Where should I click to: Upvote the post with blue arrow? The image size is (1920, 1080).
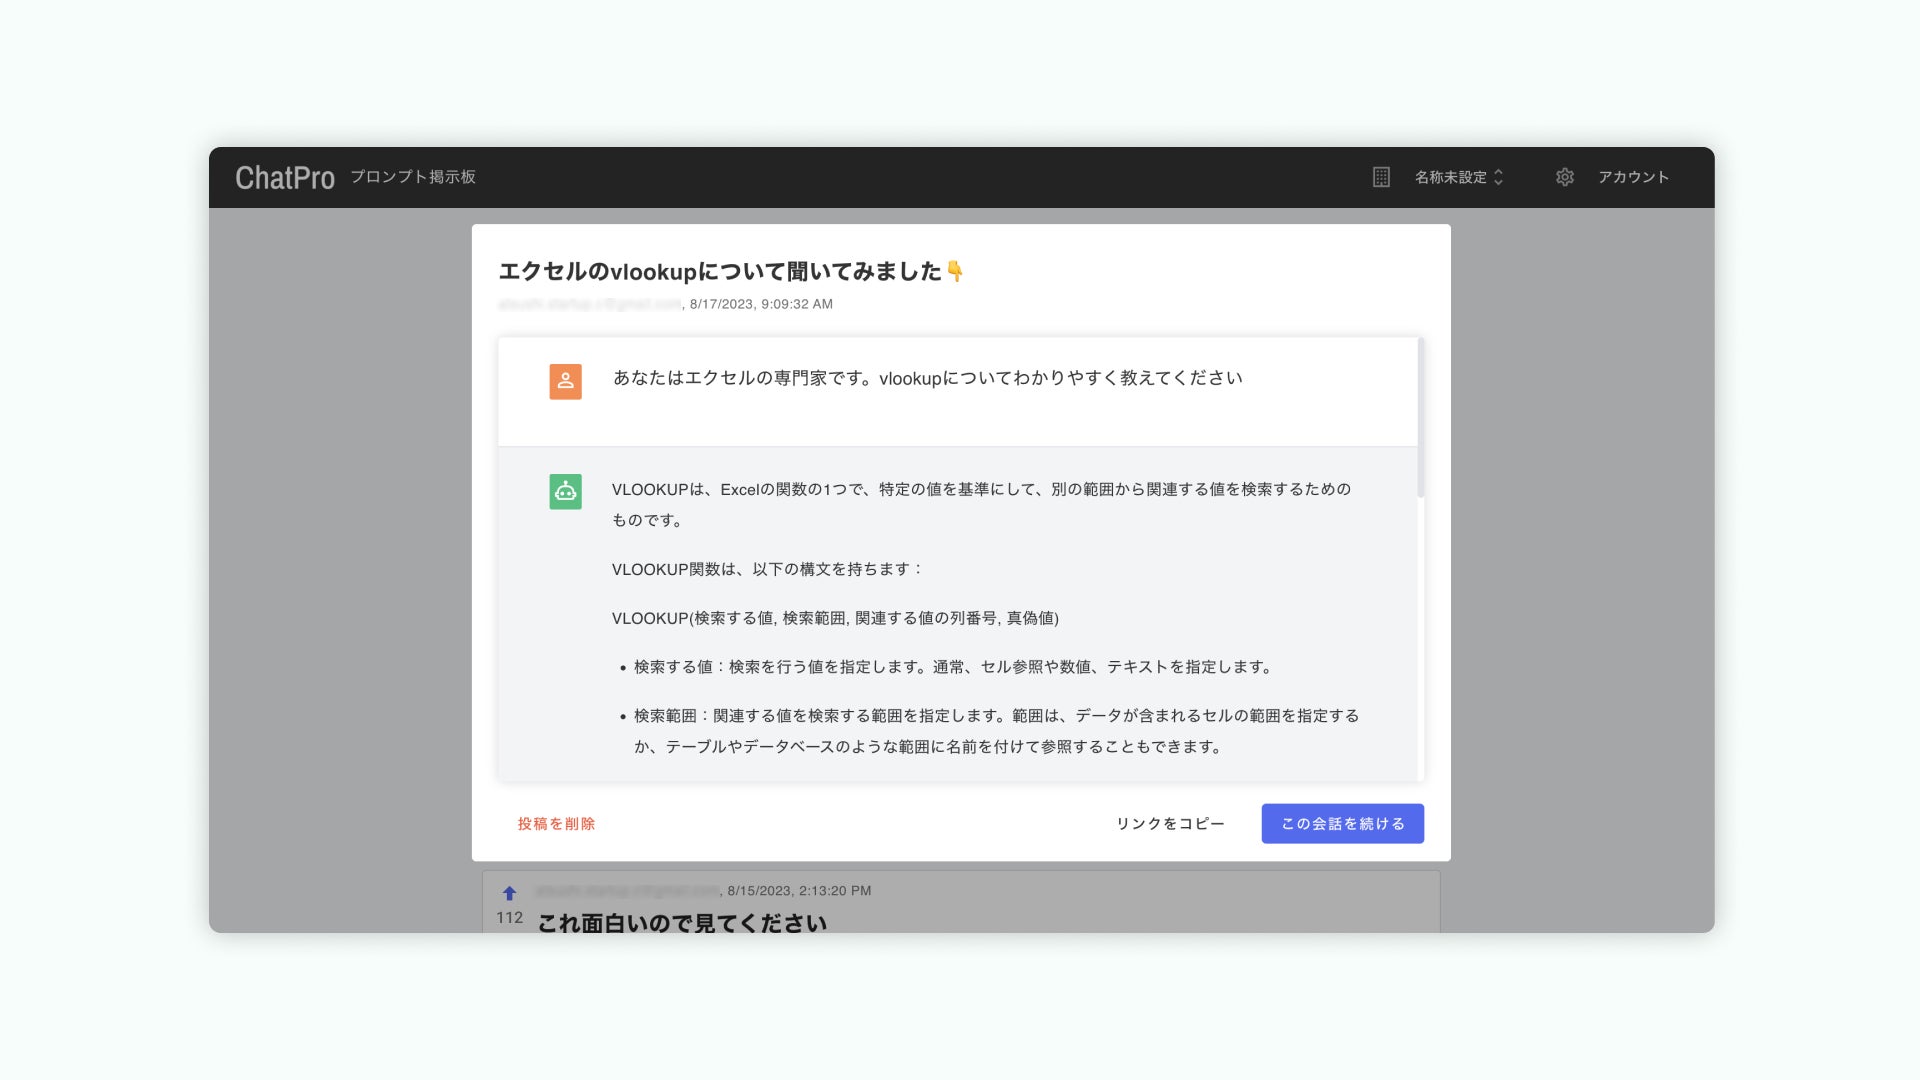click(509, 893)
